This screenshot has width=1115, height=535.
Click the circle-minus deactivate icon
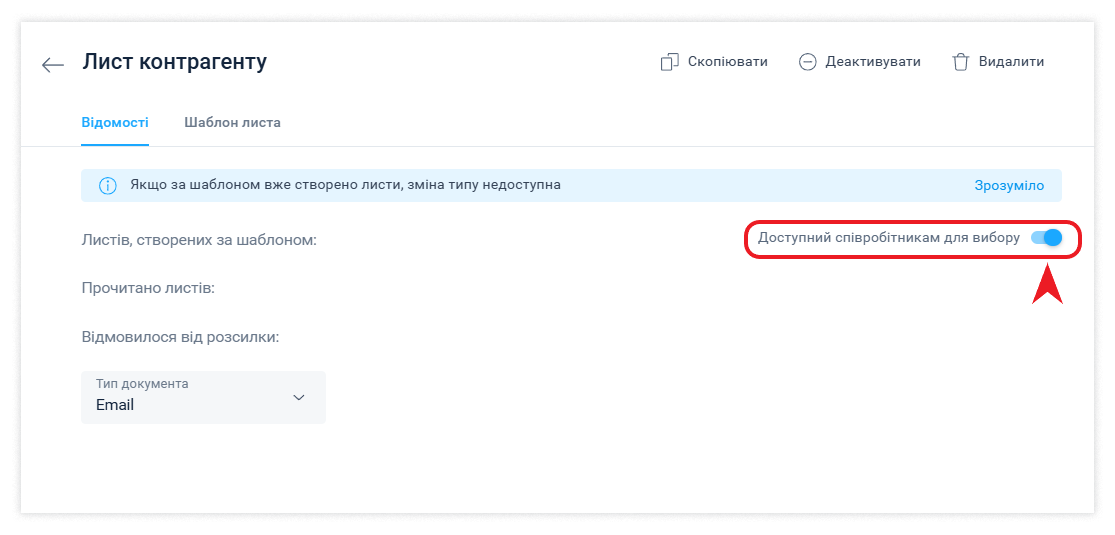(807, 62)
